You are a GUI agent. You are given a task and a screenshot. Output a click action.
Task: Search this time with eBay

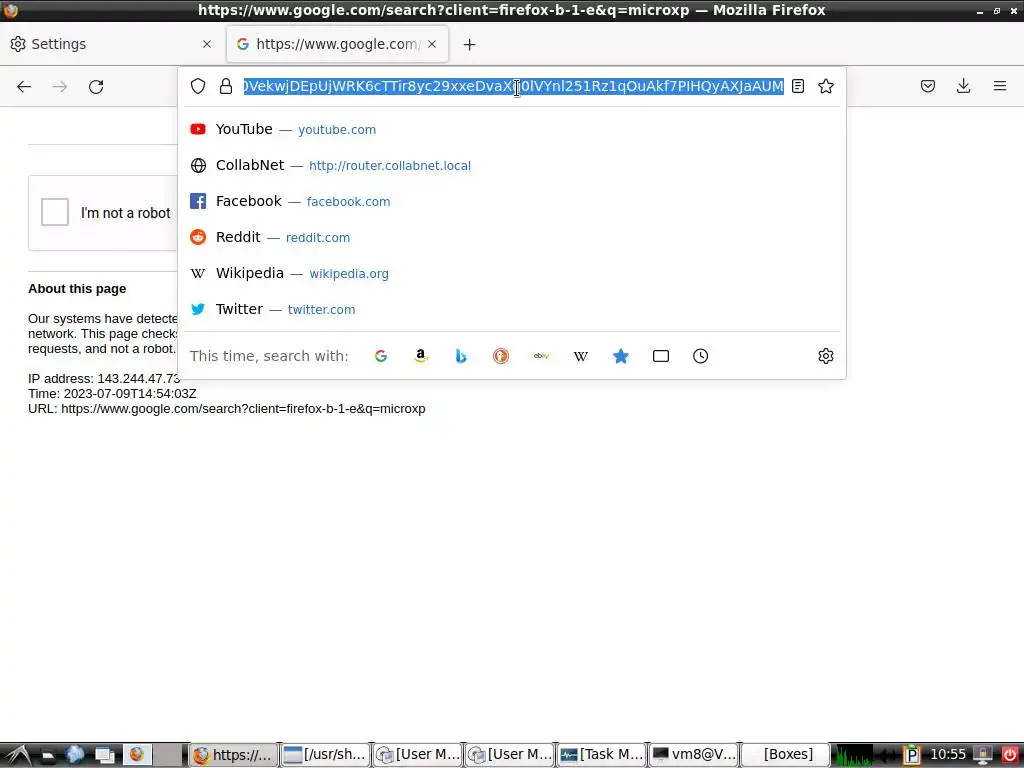pos(541,356)
